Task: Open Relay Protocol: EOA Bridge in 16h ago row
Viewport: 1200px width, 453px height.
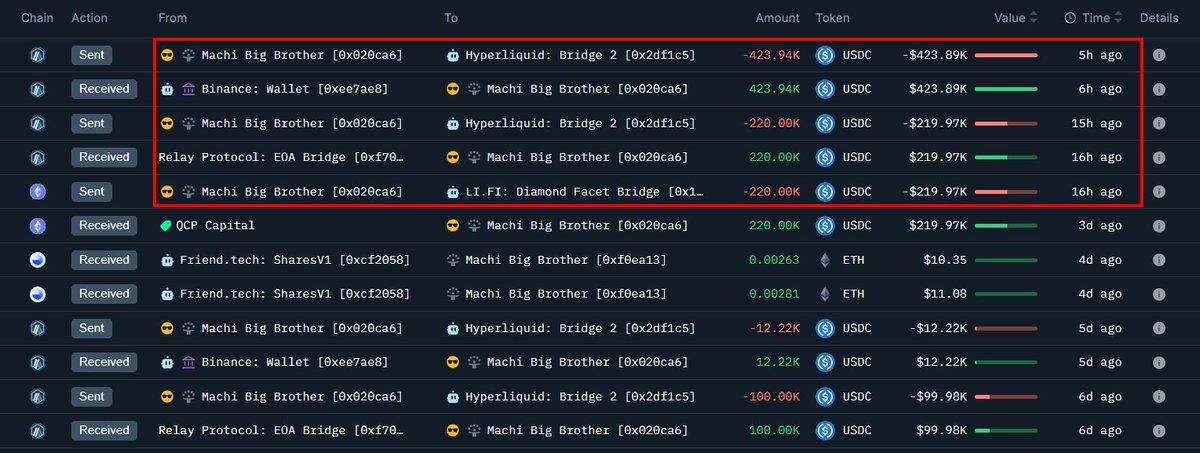Action: pos(281,157)
